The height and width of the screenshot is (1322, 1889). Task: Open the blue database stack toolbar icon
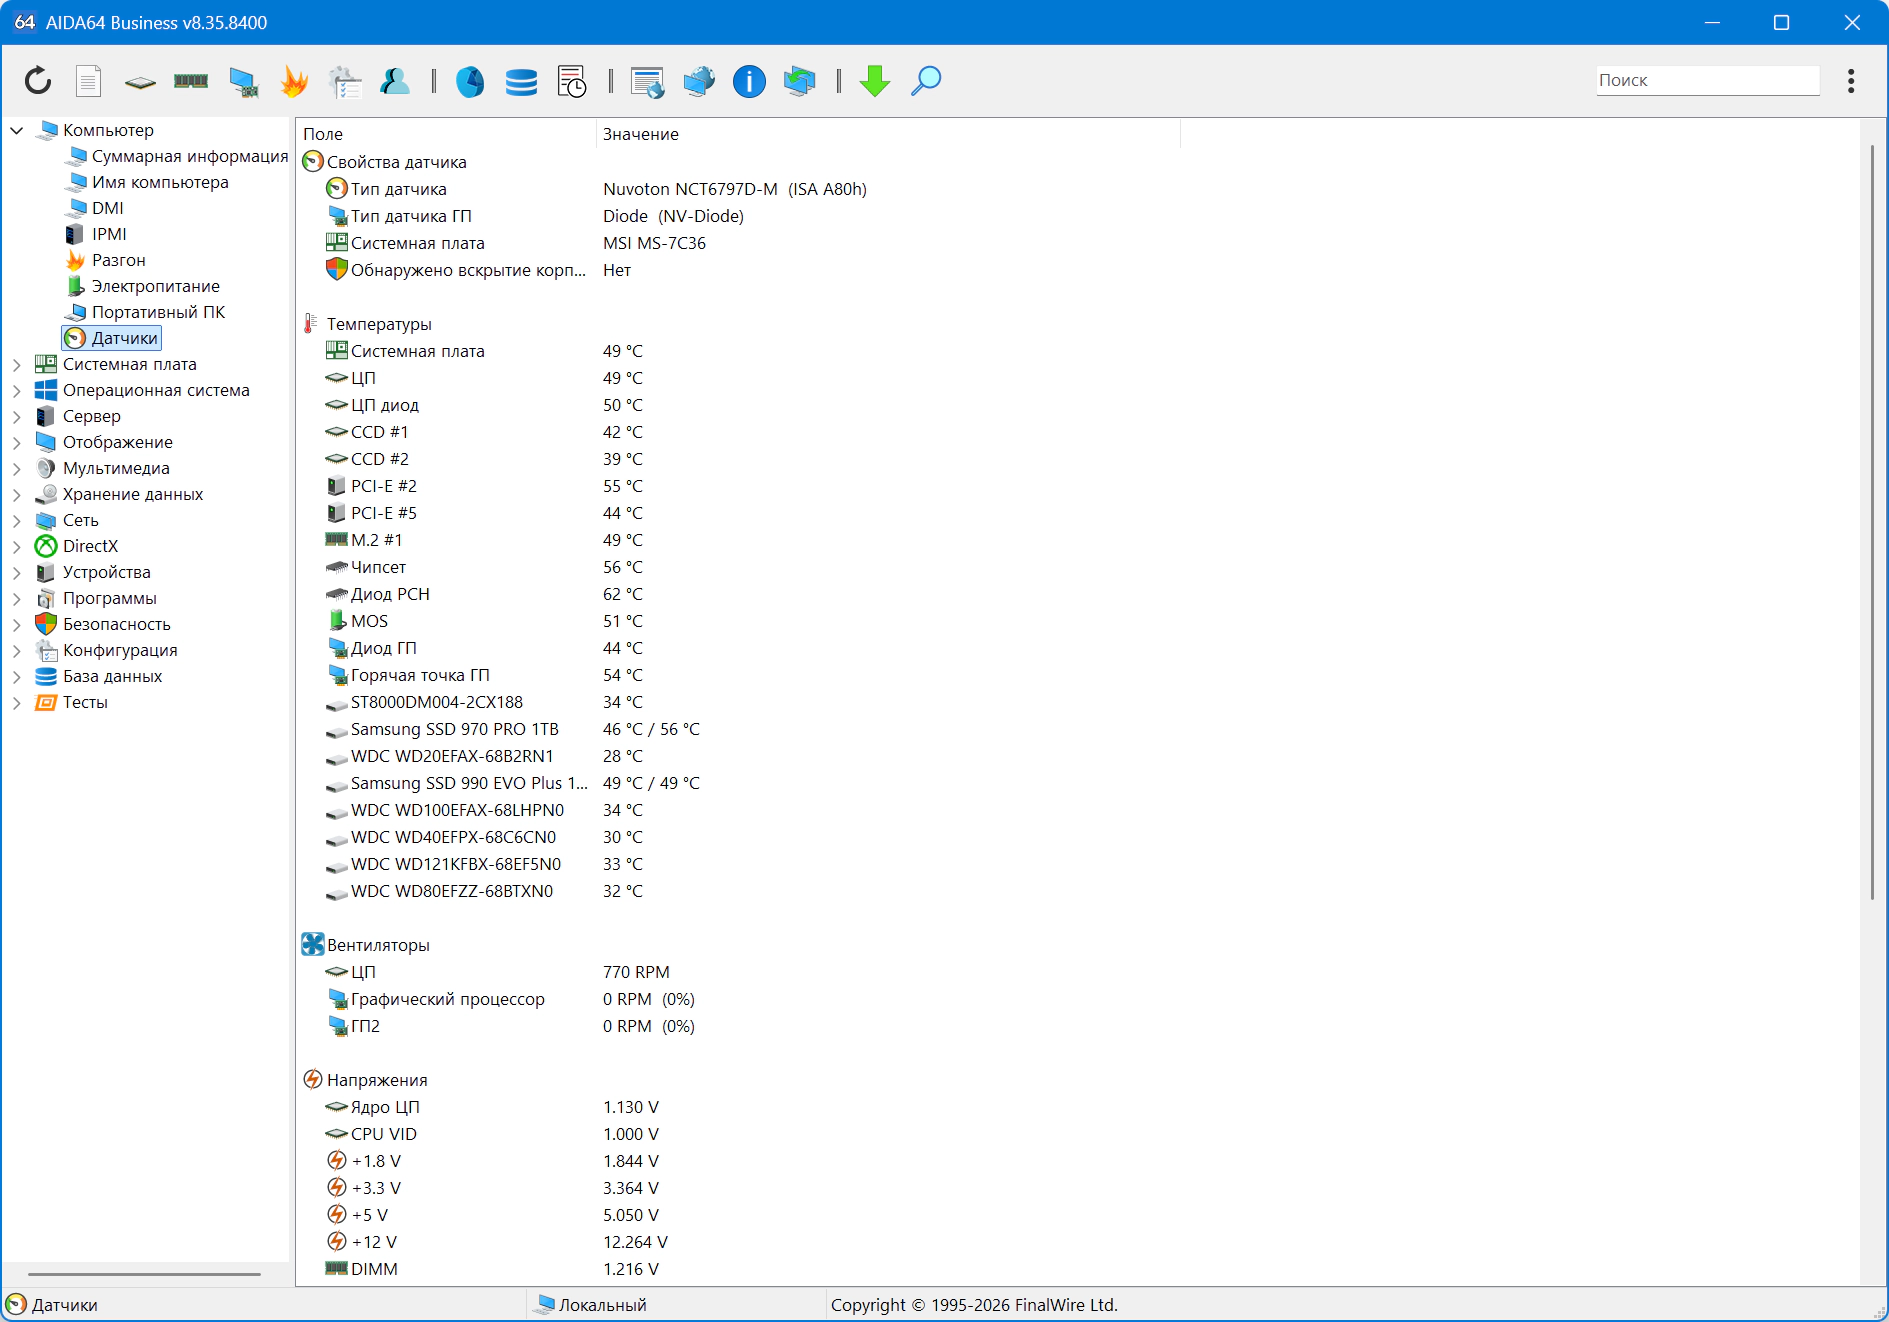[x=521, y=81]
